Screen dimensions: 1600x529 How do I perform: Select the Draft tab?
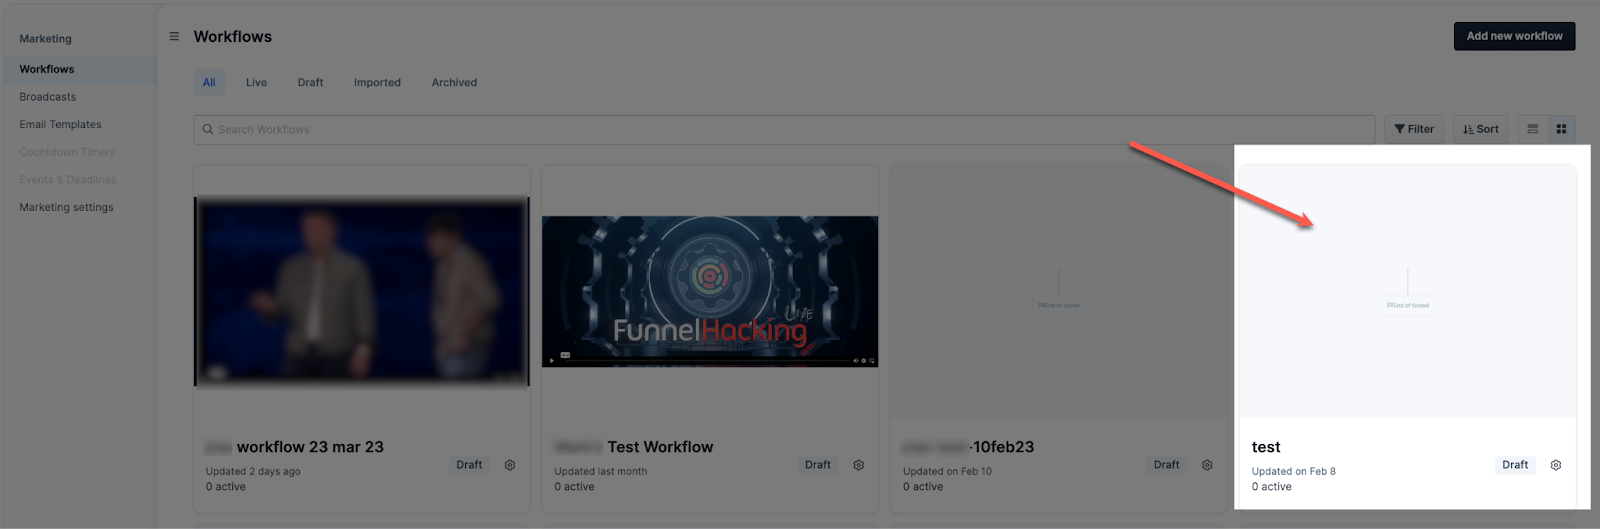(310, 83)
